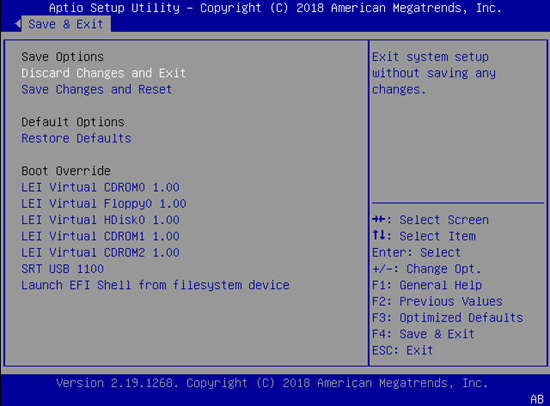
Task: Select Save Changes and Reset
Action: pyautogui.click(x=96, y=89)
